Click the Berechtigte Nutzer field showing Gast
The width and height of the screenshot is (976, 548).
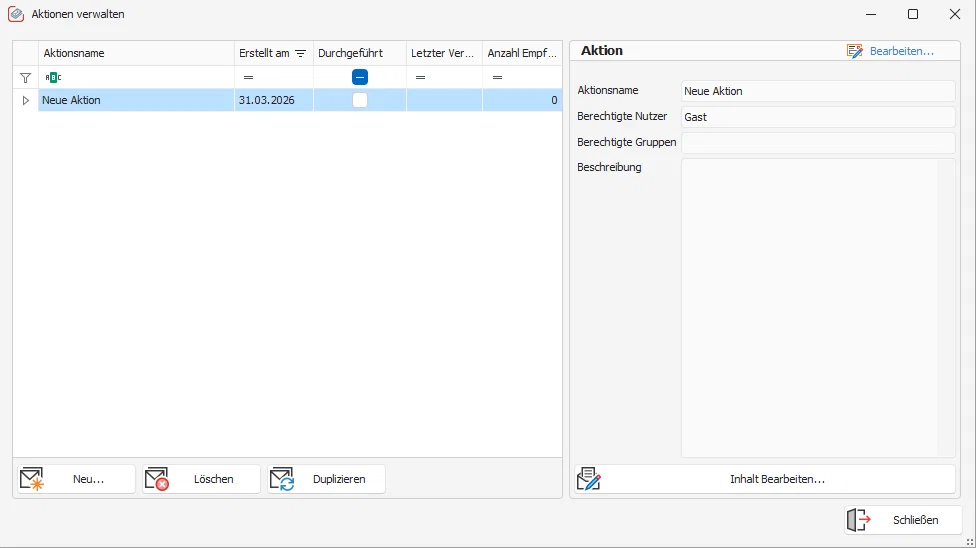(x=818, y=117)
